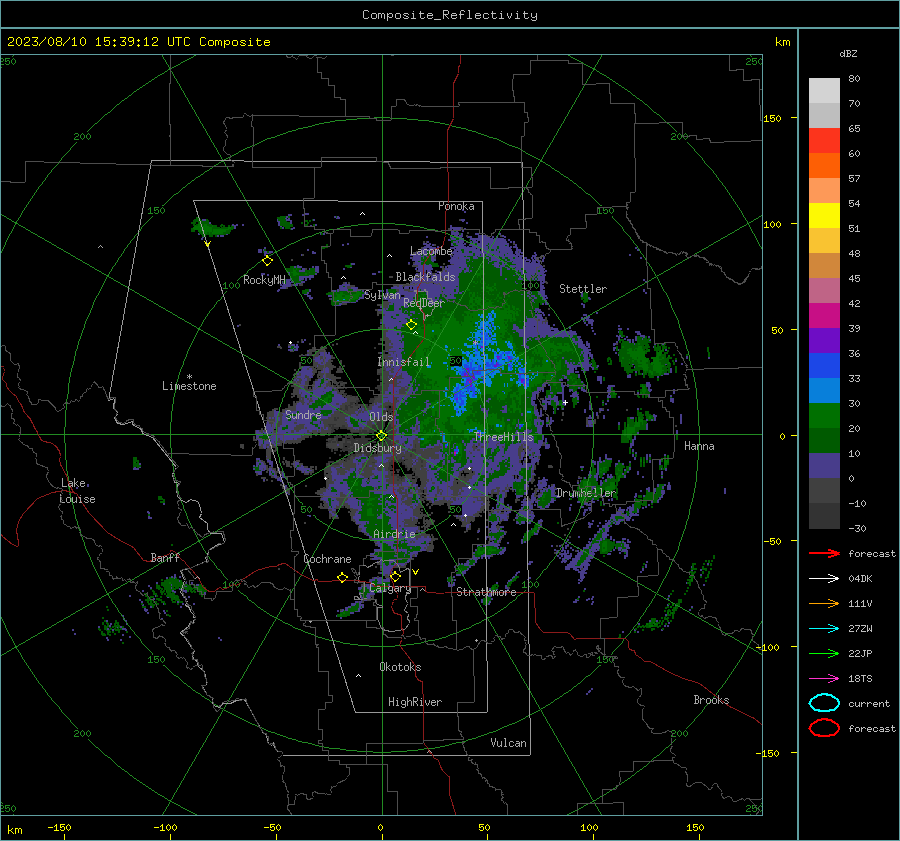This screenshot has width=900, height=841.
Task: Click the ThreeHills map label
Action: 503,437
